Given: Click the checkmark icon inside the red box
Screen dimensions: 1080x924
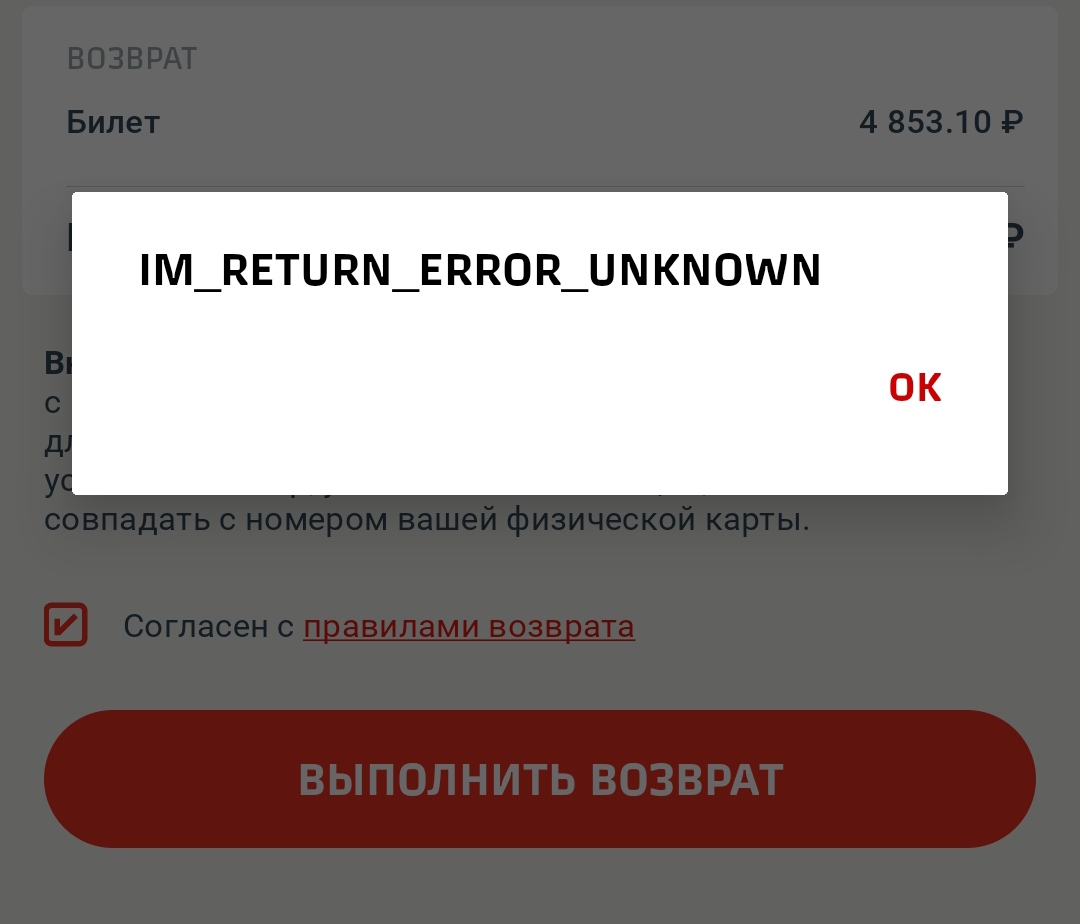Looking at the screenshot, I should 65,624.
